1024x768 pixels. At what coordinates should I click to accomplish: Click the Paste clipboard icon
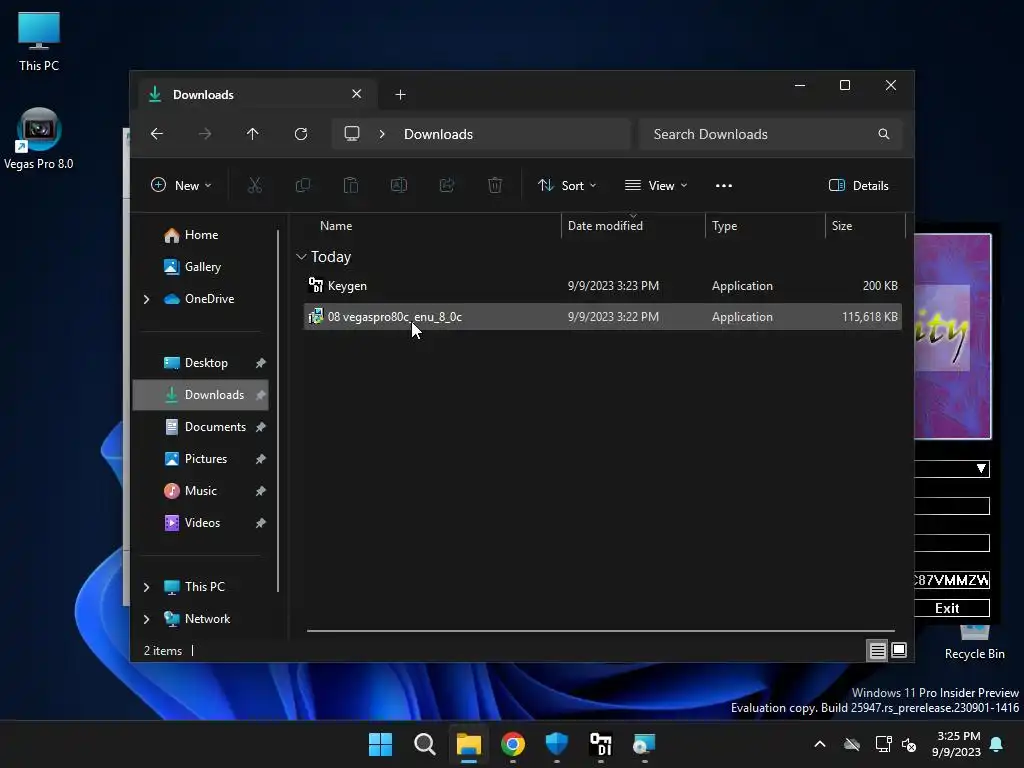tap(351, 185)
